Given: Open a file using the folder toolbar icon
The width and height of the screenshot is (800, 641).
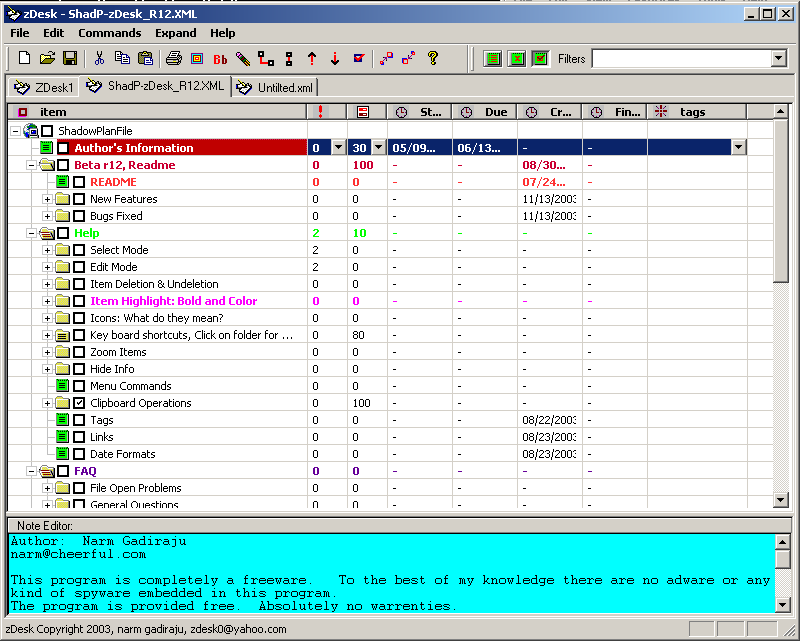Looking at the screenshot, I should (47, 58).
